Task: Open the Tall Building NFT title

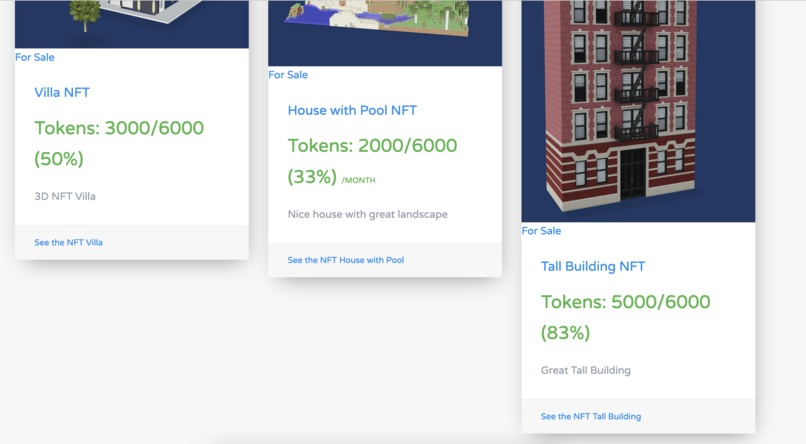Action: pyautogui.click(x=593, y=266)
